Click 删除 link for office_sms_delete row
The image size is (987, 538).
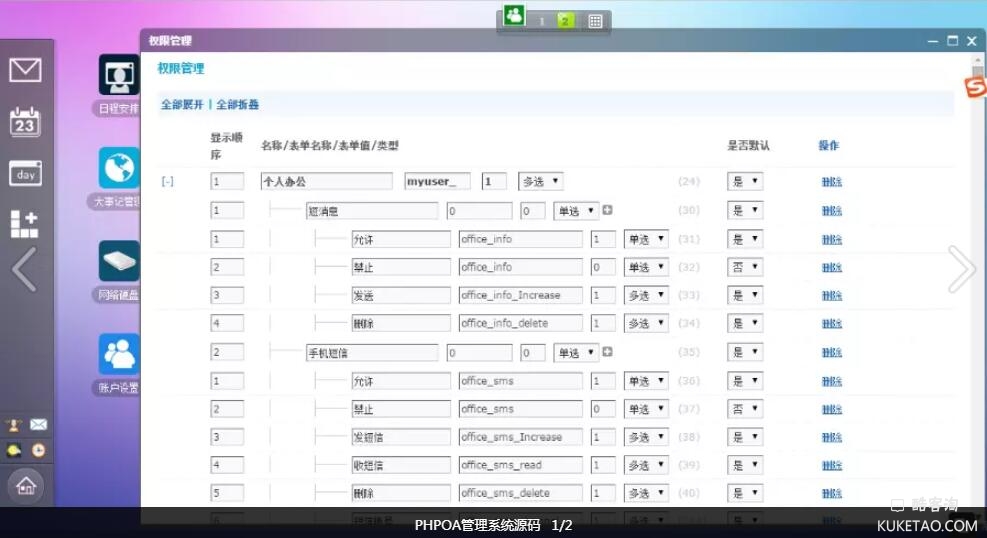[x=832, y=493]
